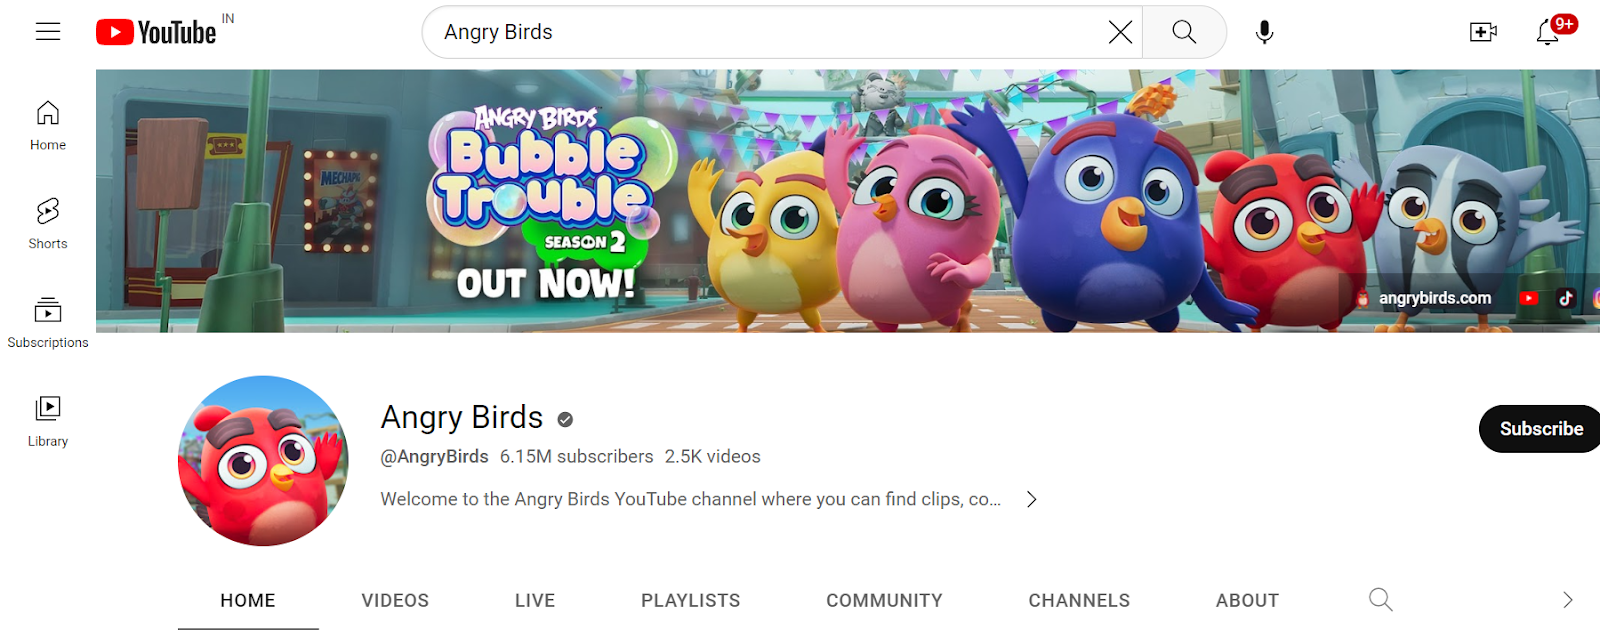Open Shorts in the sidebar
Screen dimensions: 1600x630
click(48, 224)
